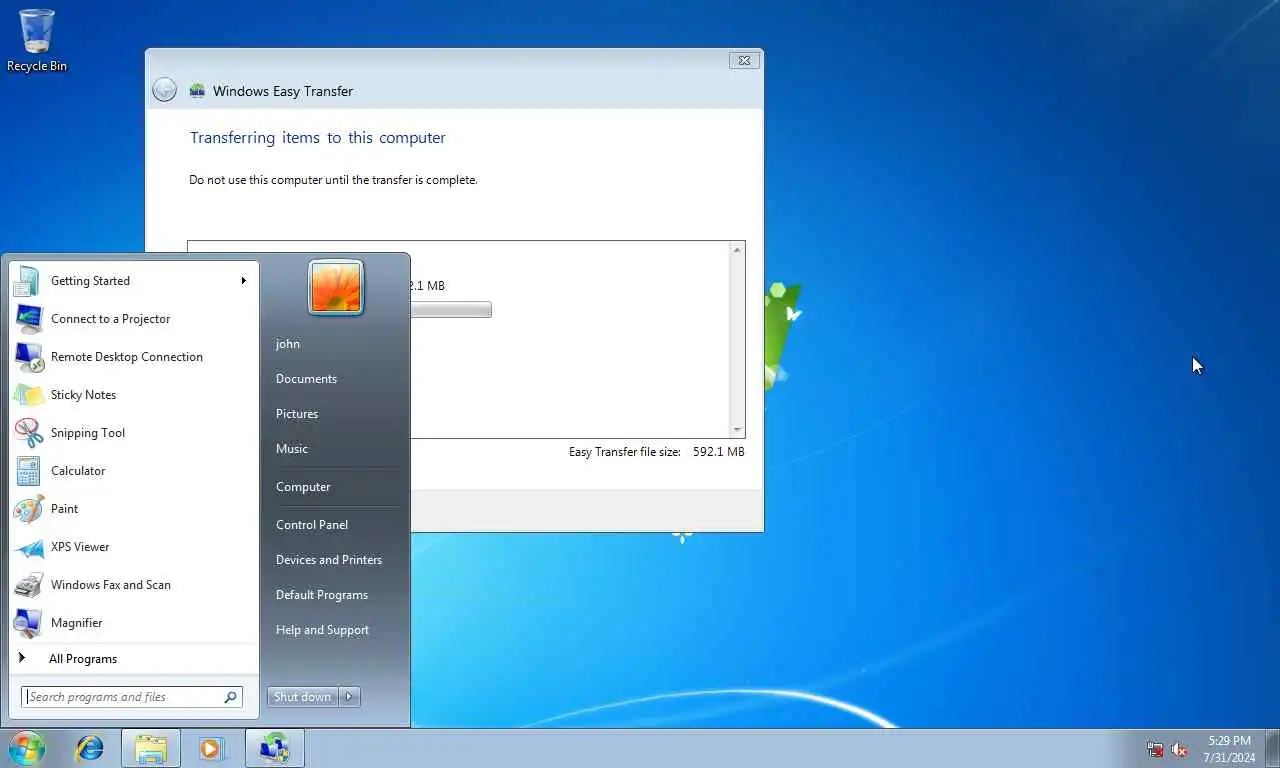The width and height of the screenshot is (1280, 768).
Task: Open Pictures from the Start menu
Action: [297, 414]
